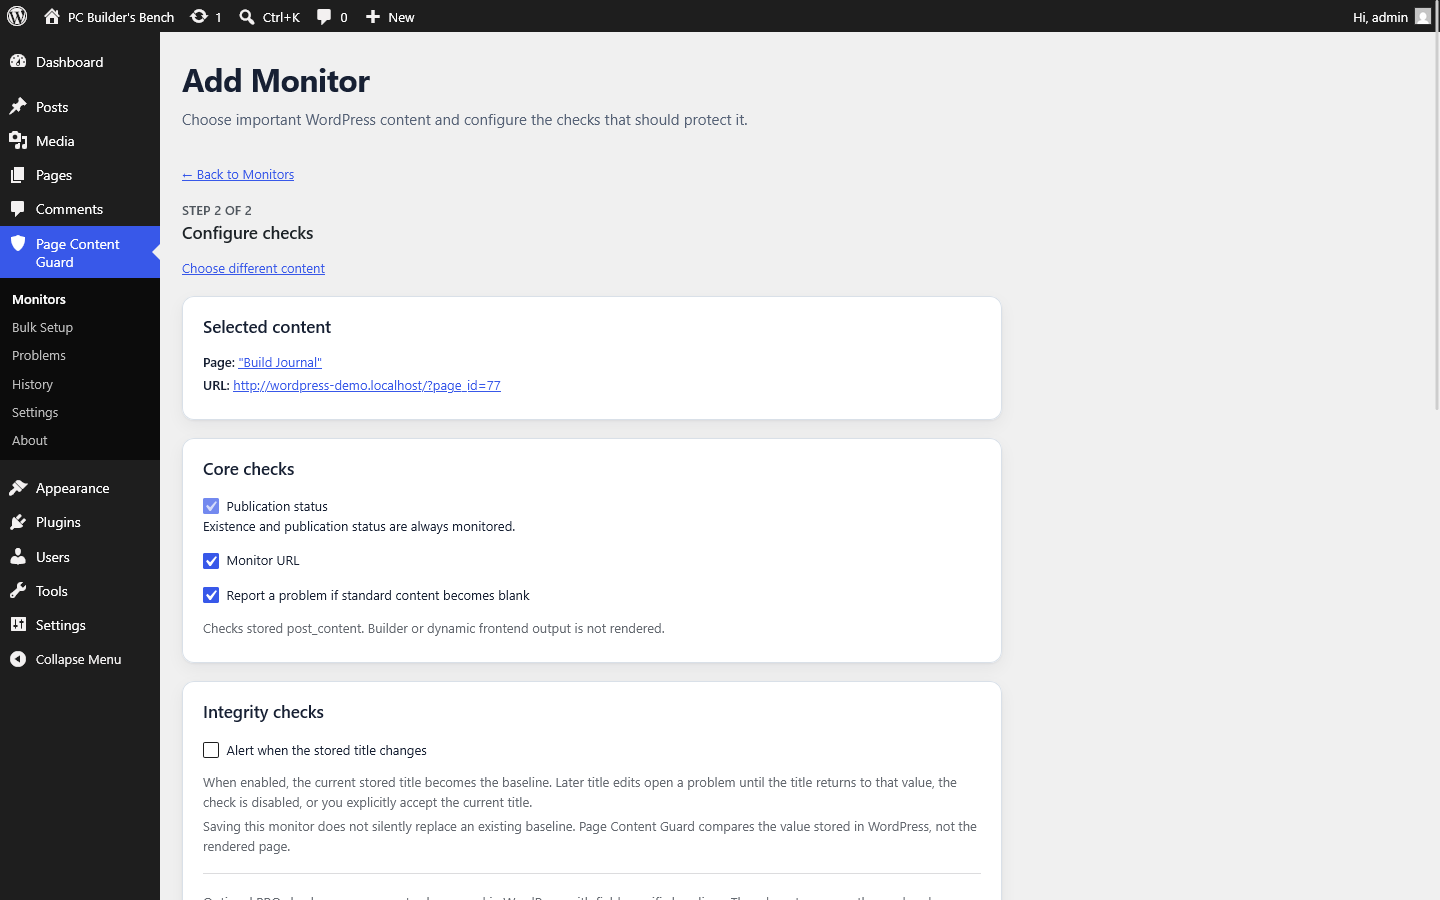Click the admin avatar thumbnail

tap(1423, 16)
